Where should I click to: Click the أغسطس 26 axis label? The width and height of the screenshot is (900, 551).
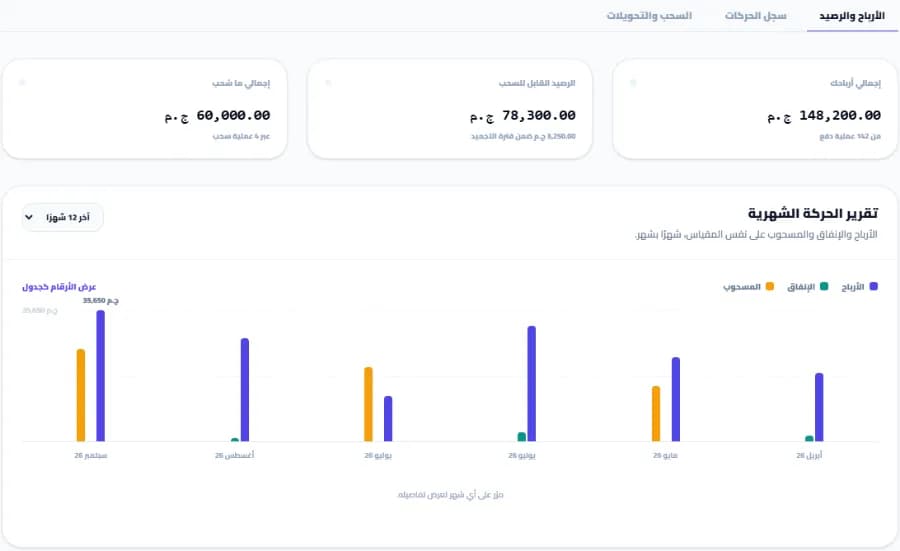coord(234,455)
